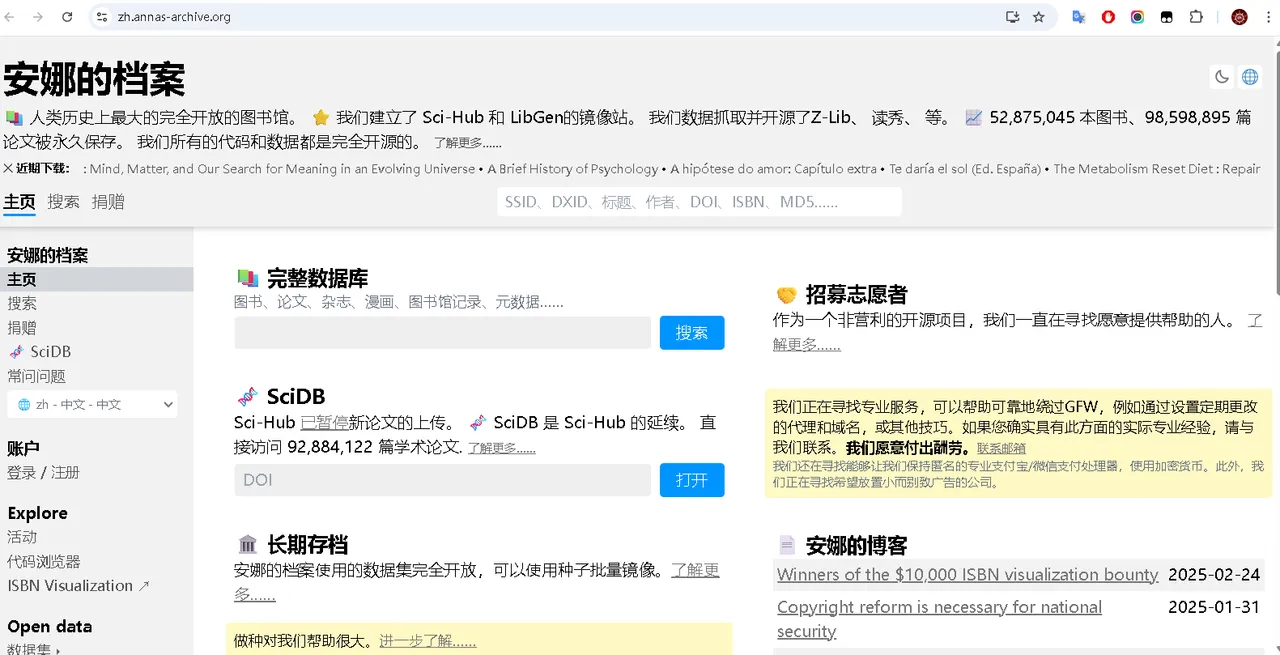Click 登录 / 注册 under 账户
1280x655 pixels.
[43, 472]
